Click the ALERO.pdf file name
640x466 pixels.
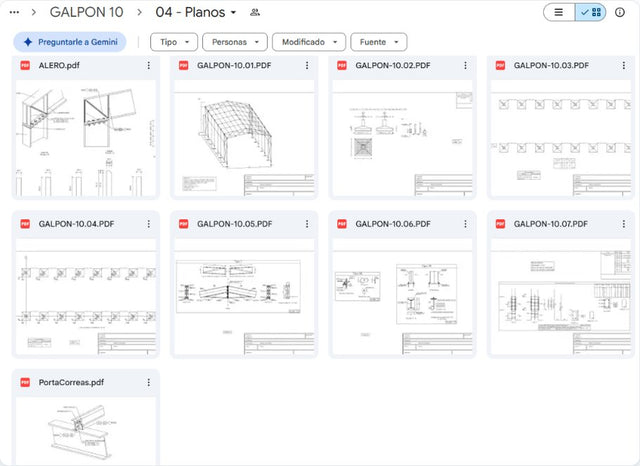tap(59, 65)
